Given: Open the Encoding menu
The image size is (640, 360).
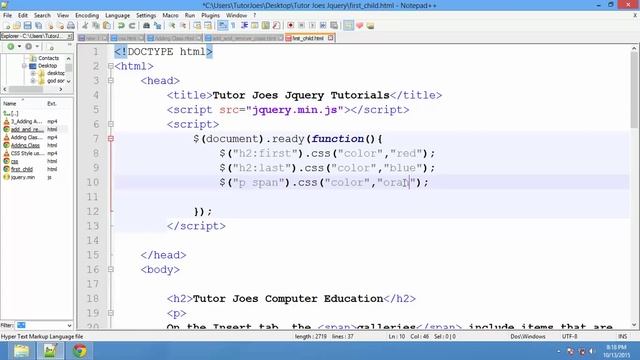Looking at the screenshot, I should [87, 16].
